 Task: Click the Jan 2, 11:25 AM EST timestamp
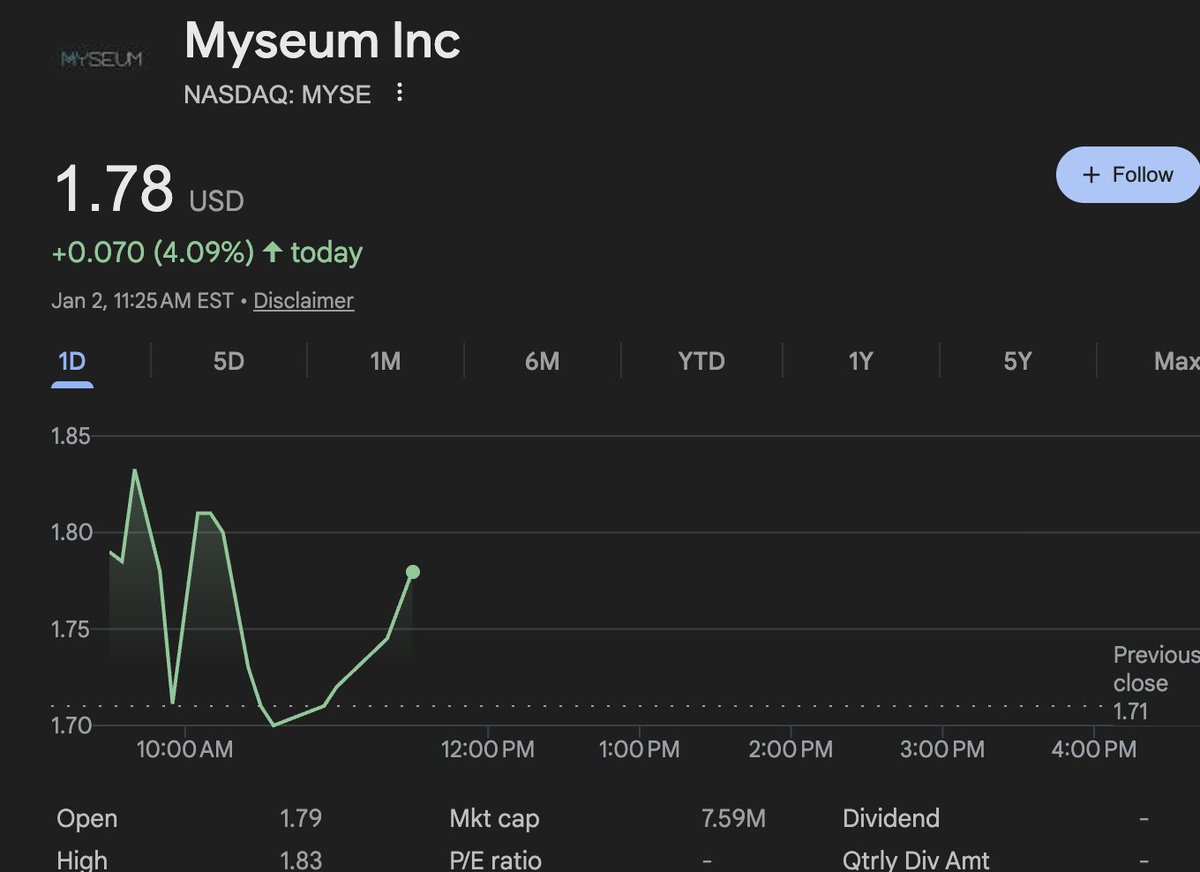click(x=143, y=301)
